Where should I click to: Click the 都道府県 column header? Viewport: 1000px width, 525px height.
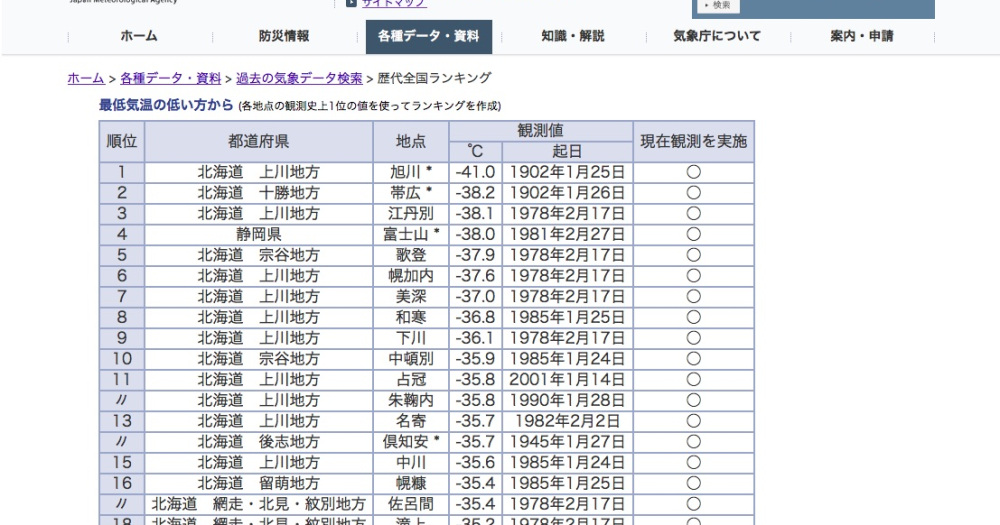259,141
